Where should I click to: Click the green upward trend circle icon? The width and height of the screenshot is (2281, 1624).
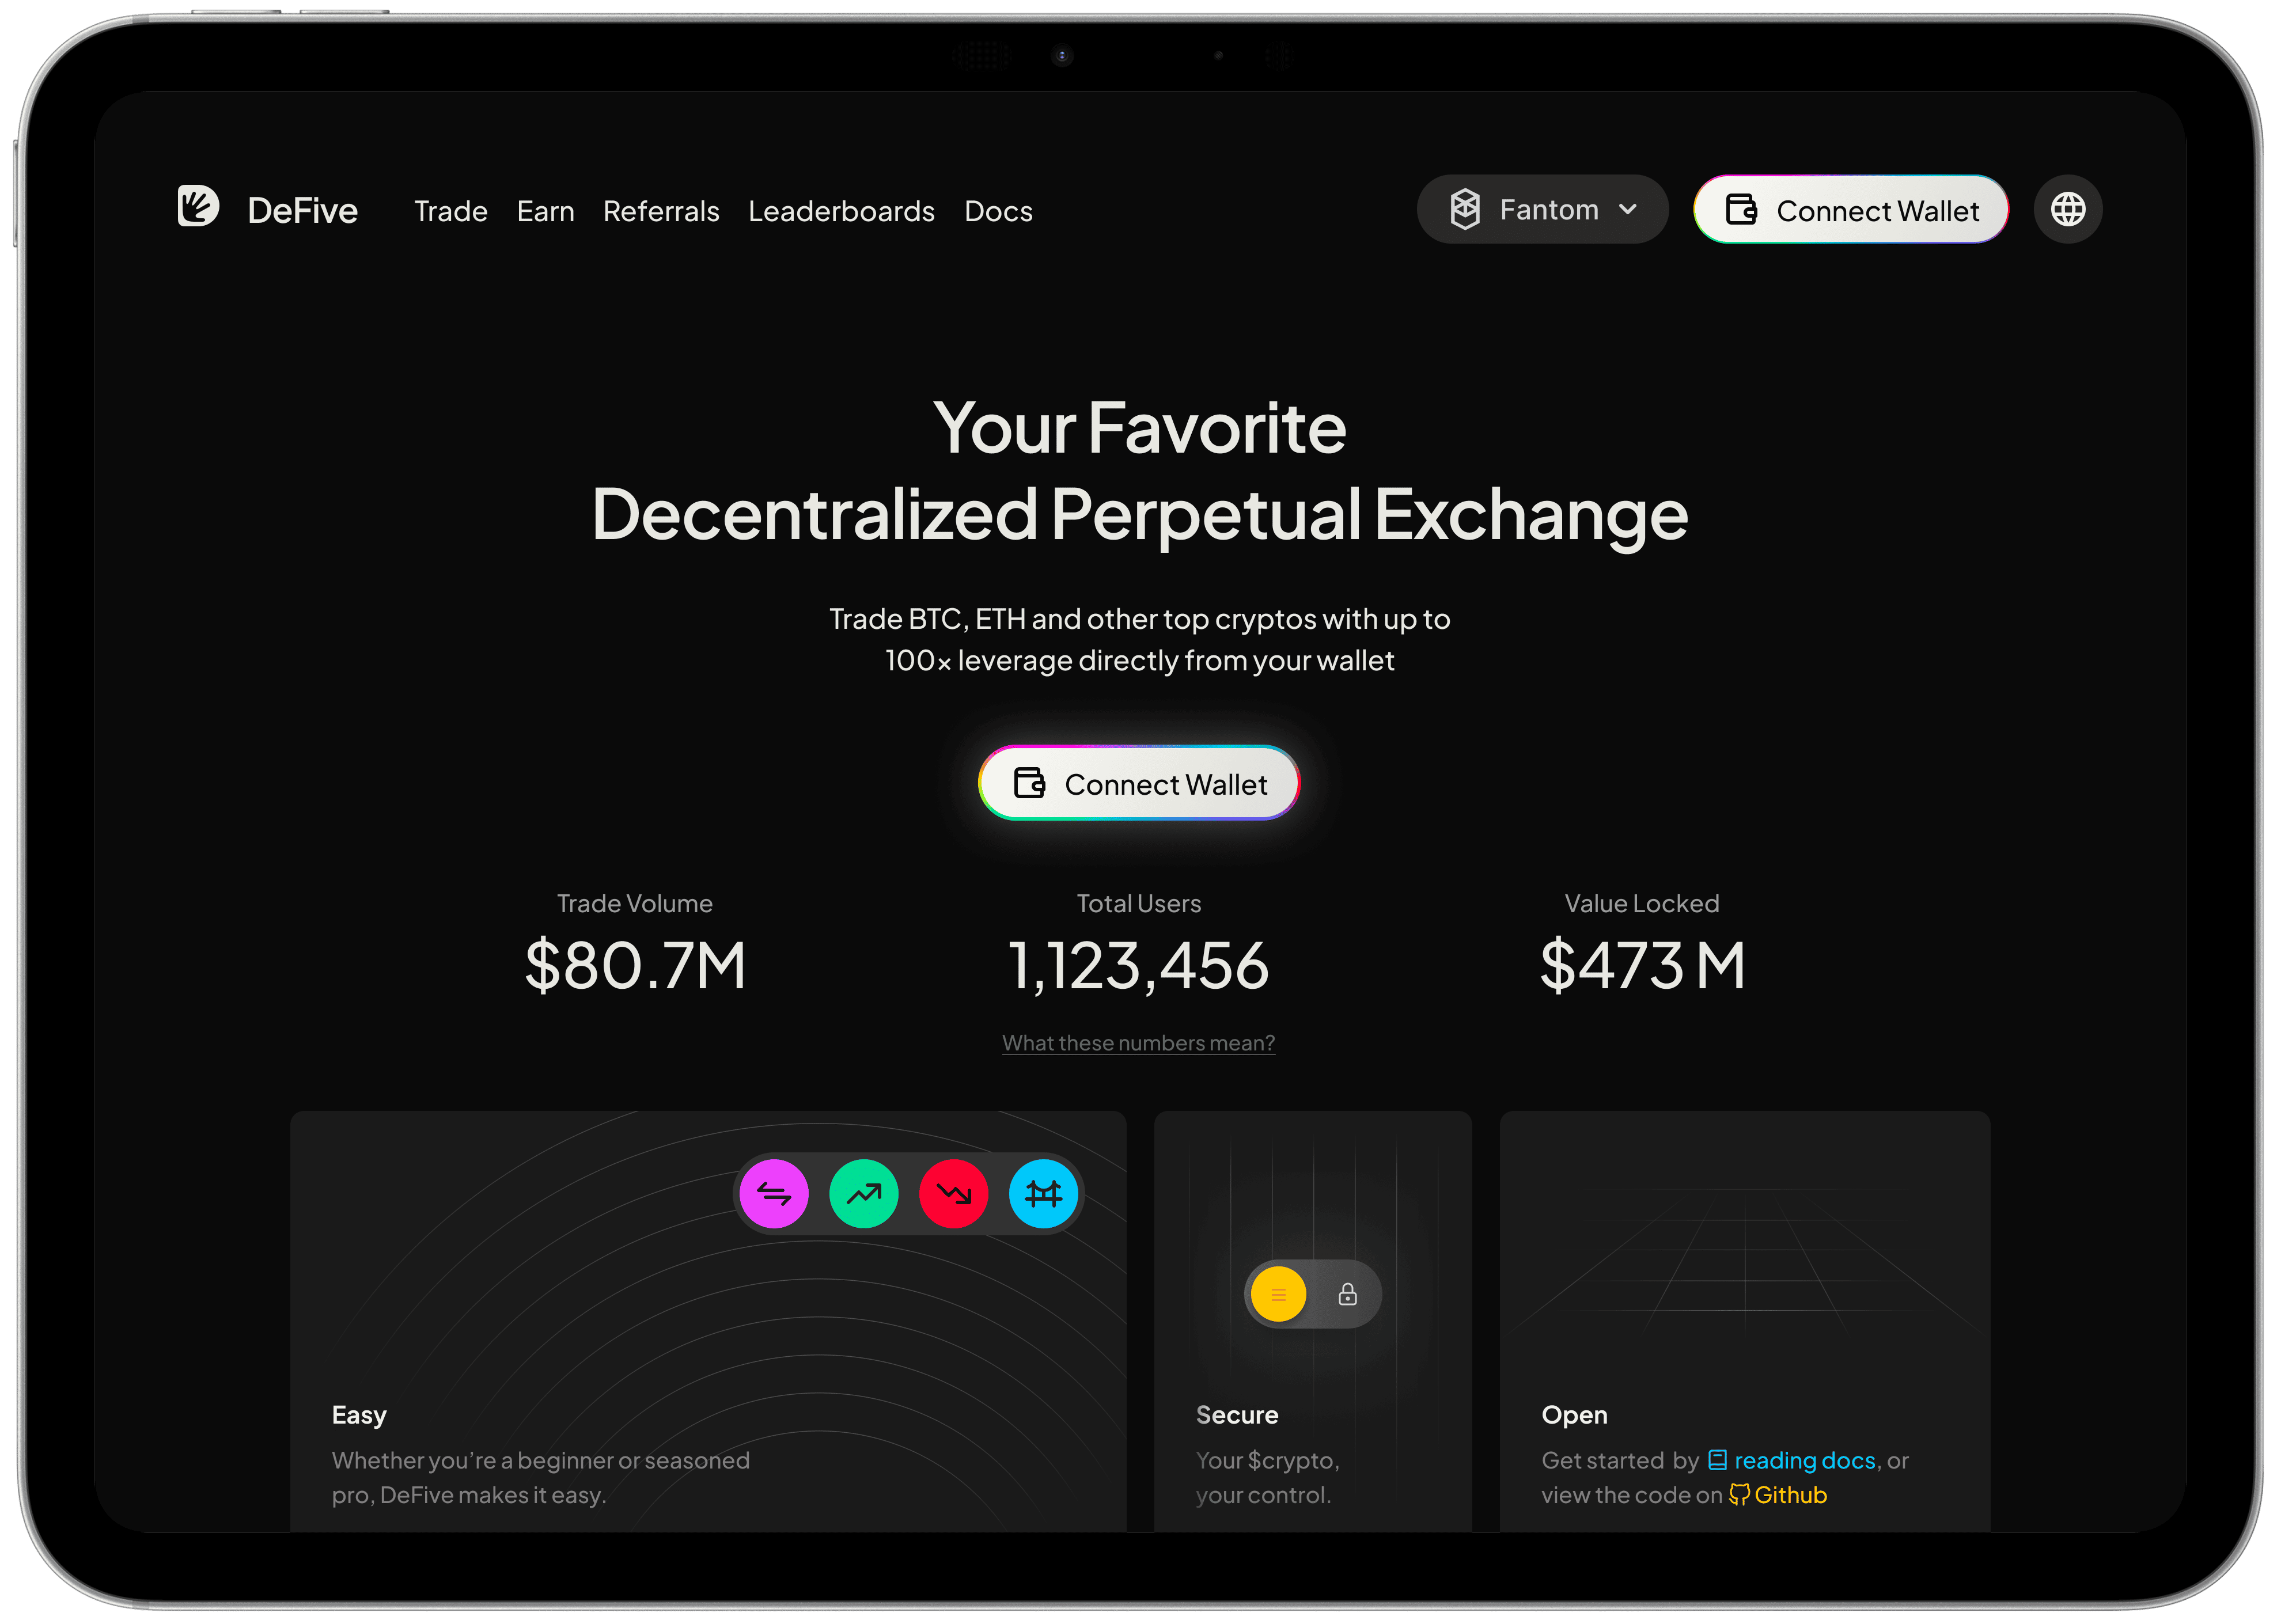863,1193
